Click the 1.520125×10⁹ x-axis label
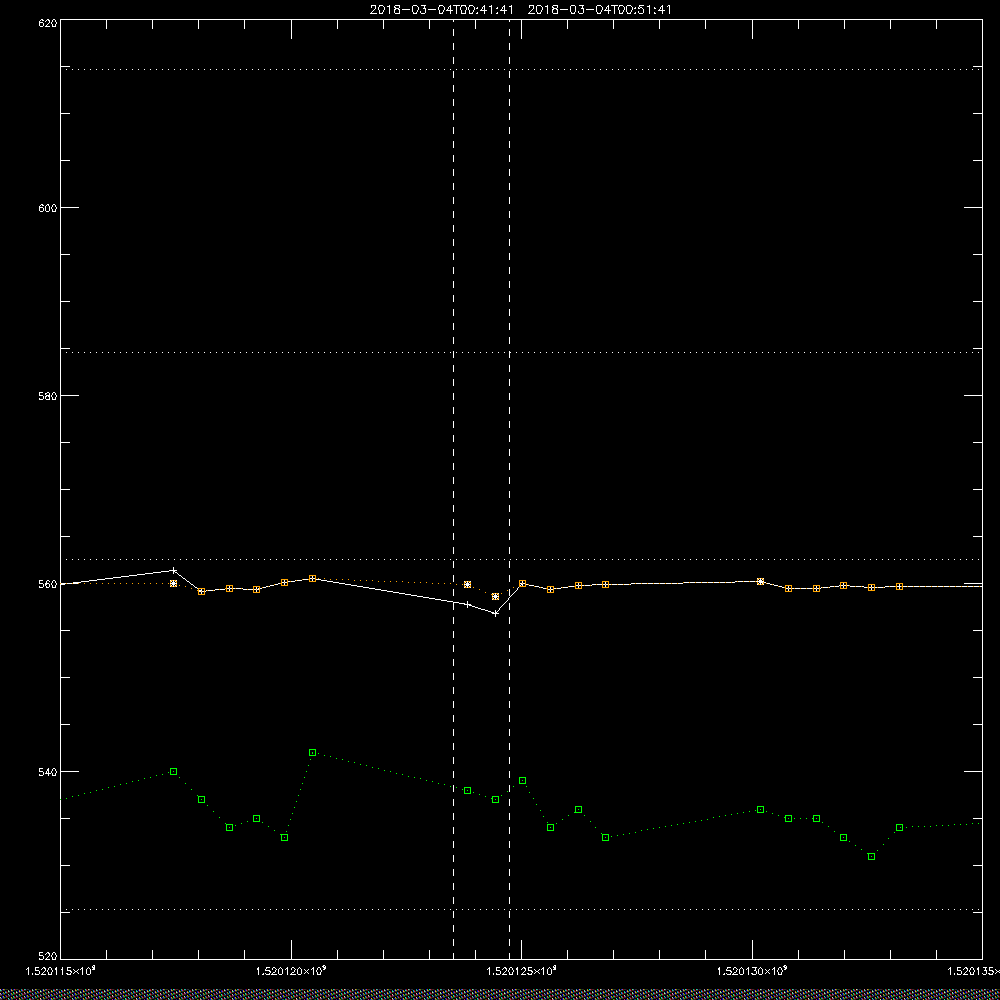 click(x=521, y=972)
